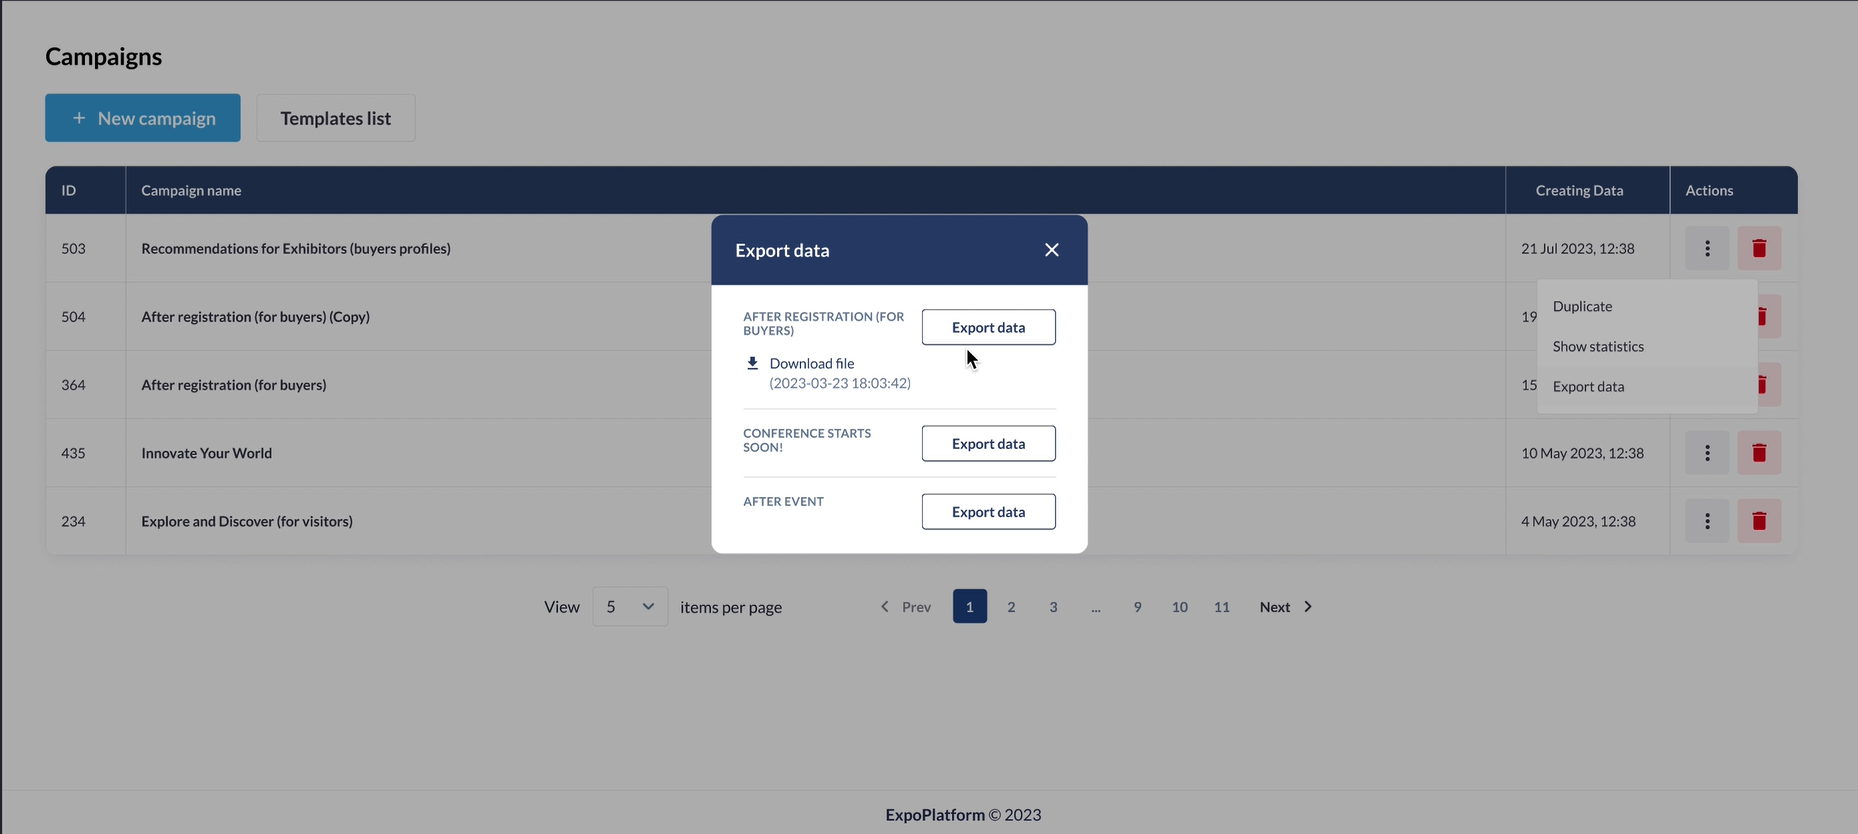Open three-dot menu for Innovate Your World
The width and height of the screenshot is (1858, 834).
click(1706, 453)
